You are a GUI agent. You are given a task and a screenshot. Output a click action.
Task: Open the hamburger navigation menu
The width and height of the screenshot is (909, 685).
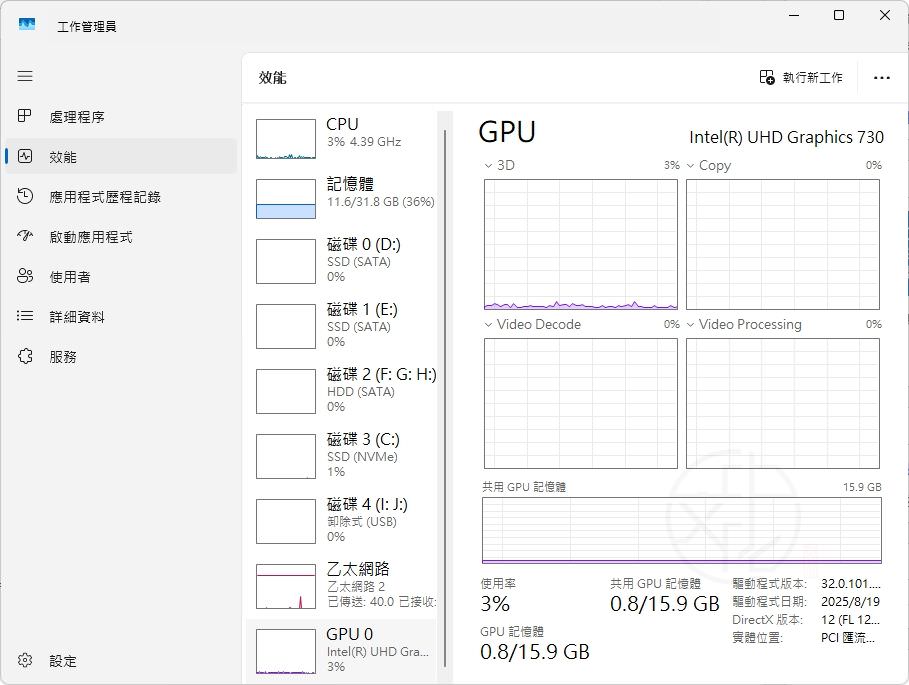coord(25,76)
